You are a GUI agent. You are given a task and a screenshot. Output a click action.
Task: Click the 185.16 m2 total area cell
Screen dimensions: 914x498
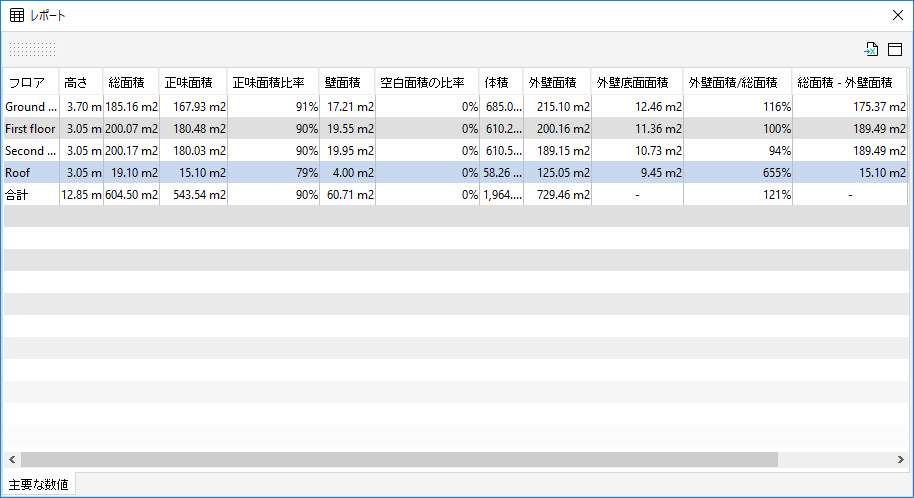point(131,107)
